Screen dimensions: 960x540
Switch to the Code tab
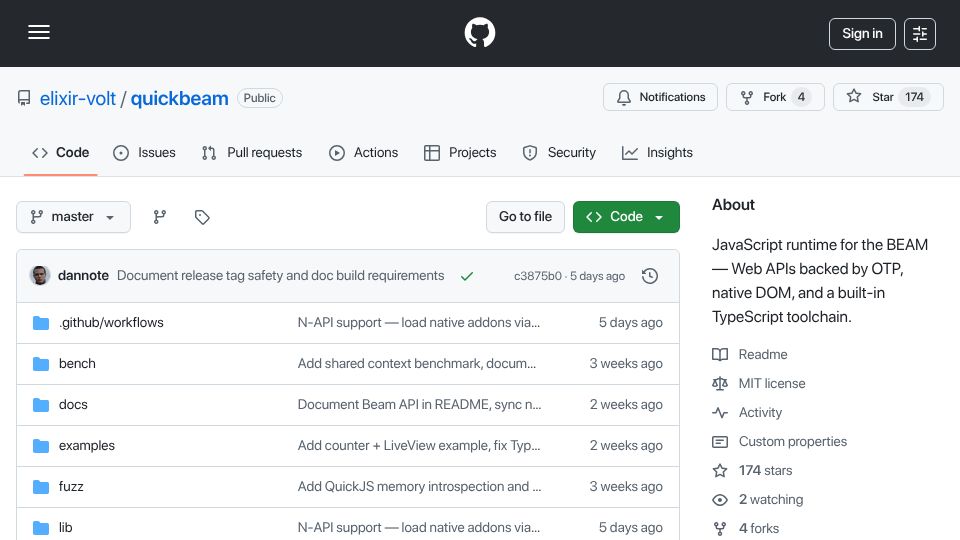[x=61, y=152]
